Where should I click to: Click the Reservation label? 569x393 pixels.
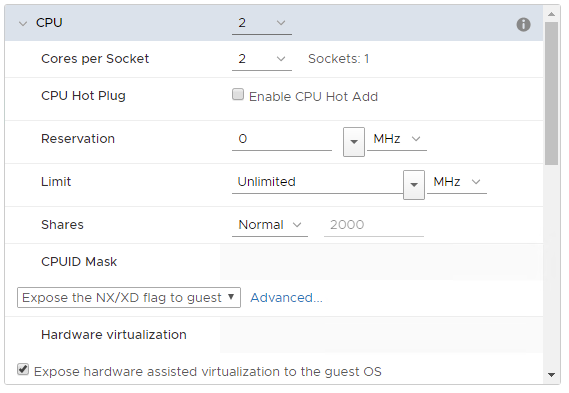pos(78,139)
